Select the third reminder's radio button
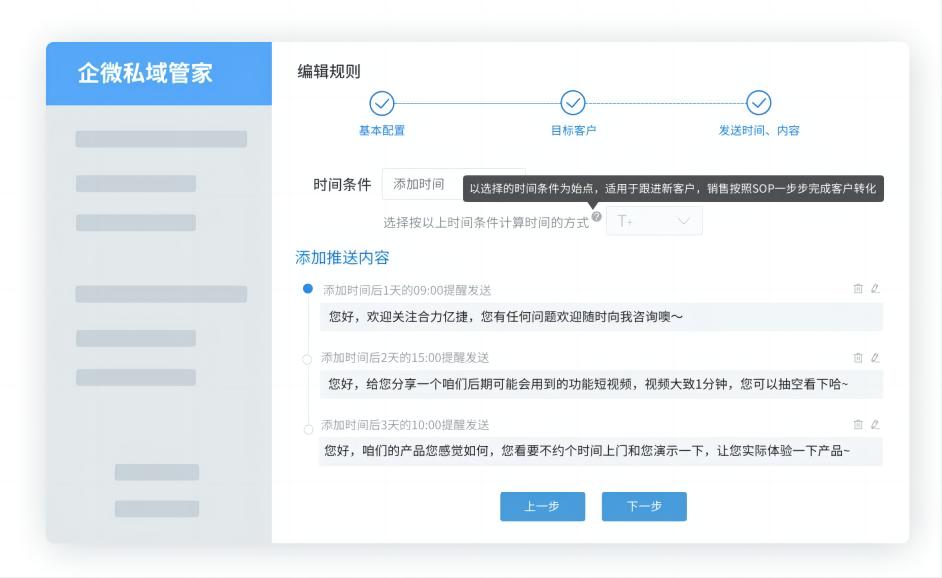The width and height of the screenshot is (942, 578). click(x=310, y=426)
